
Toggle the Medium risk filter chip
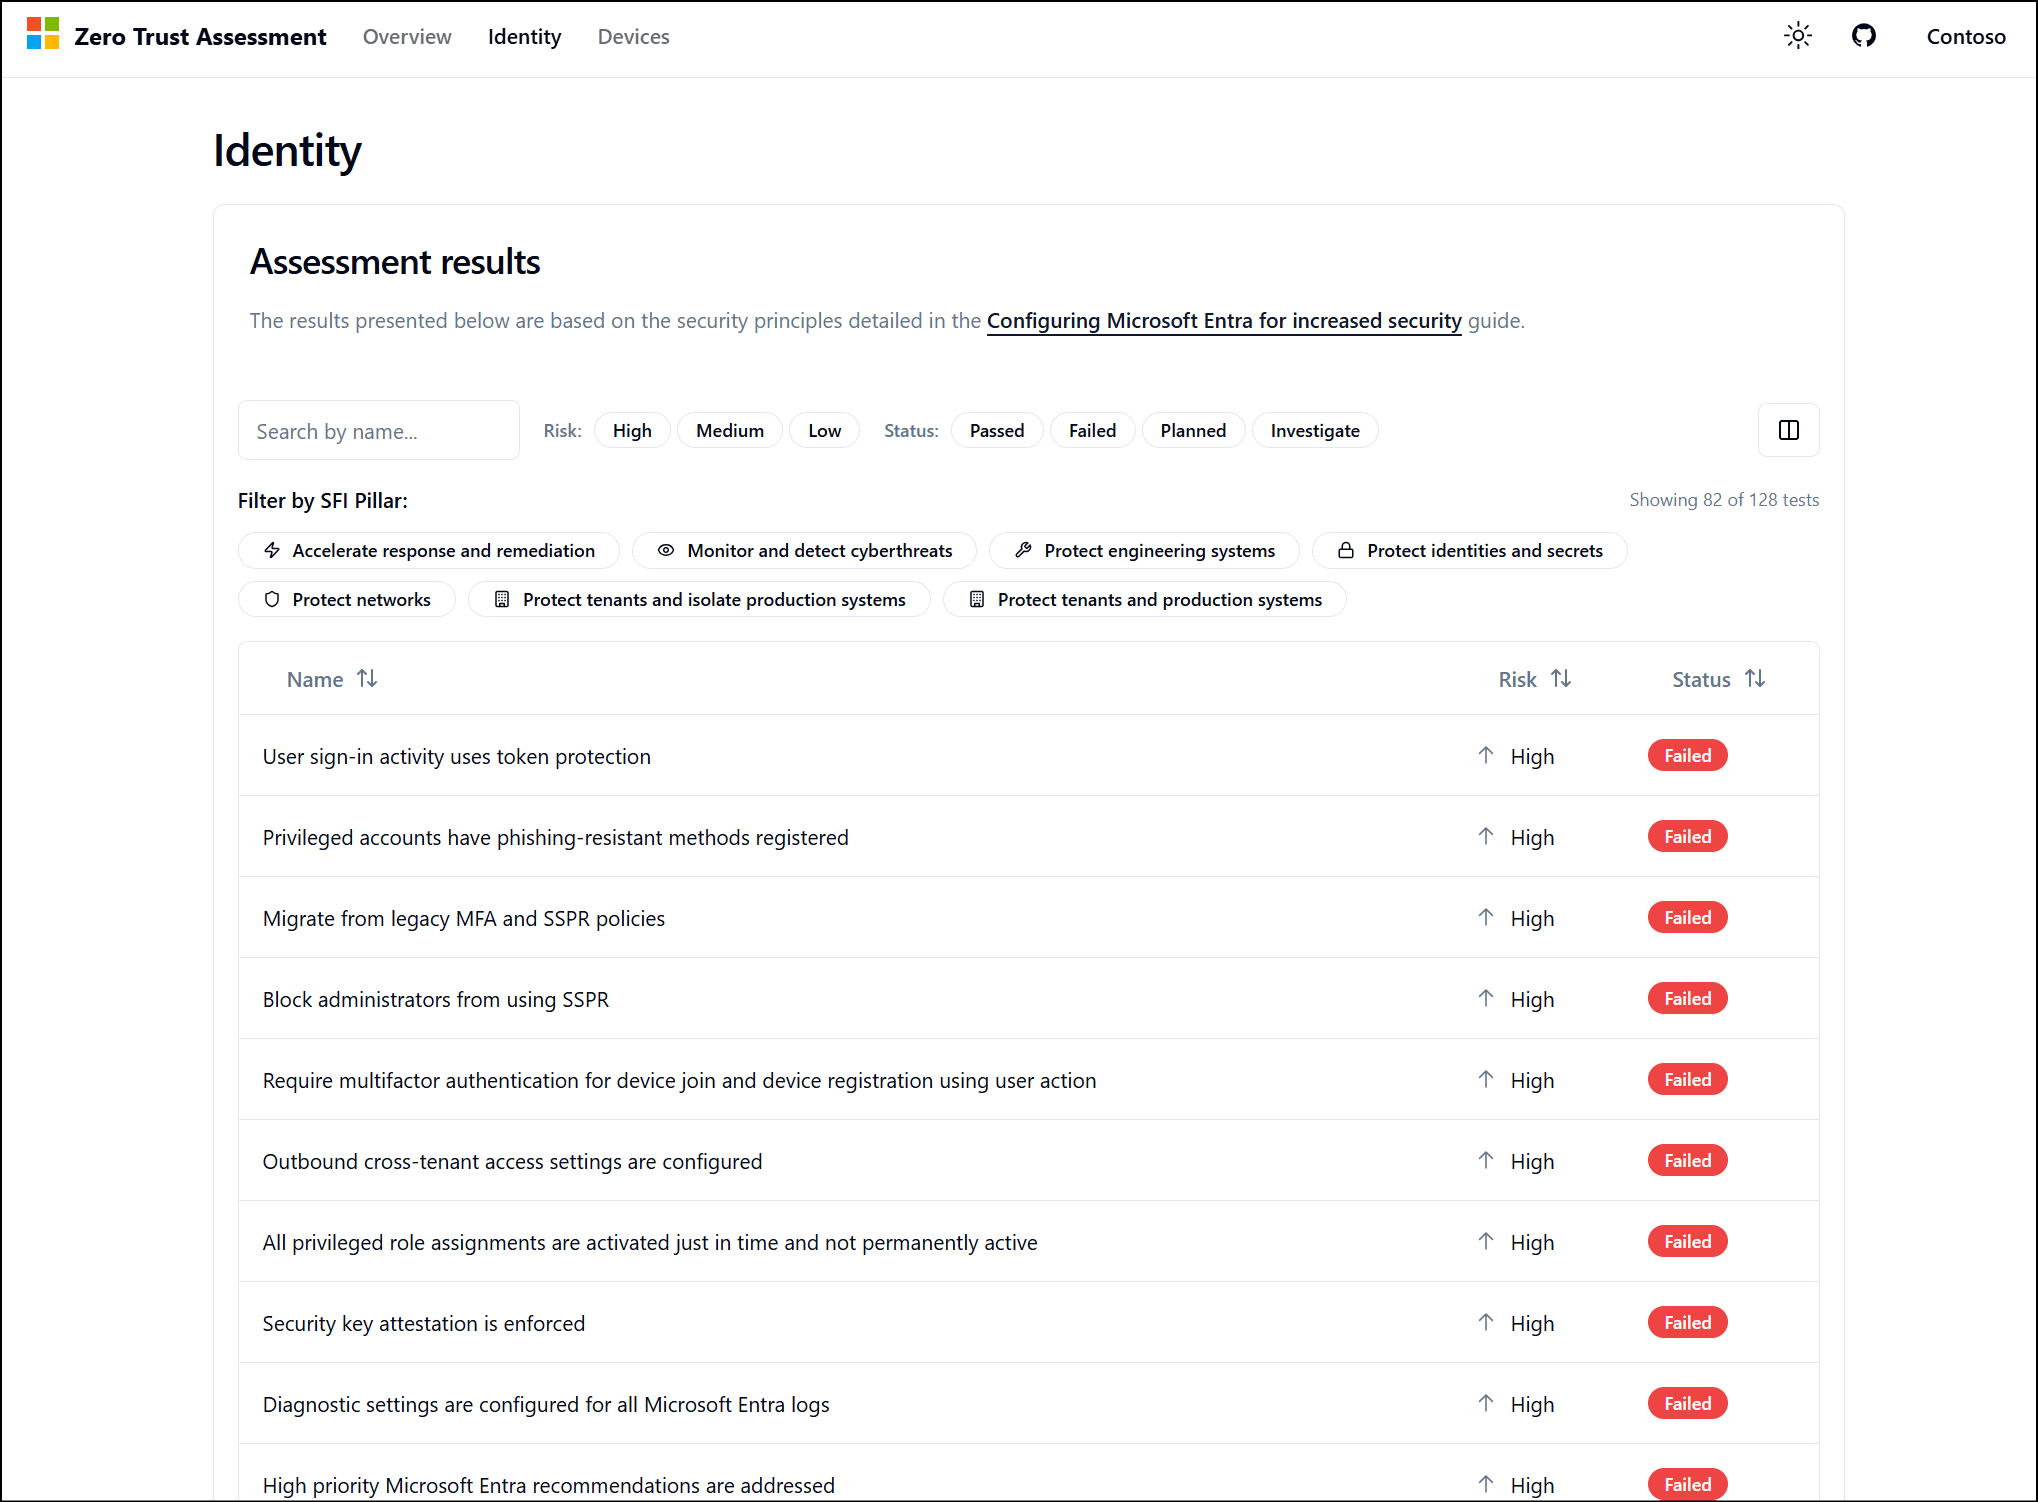(729, 431)
